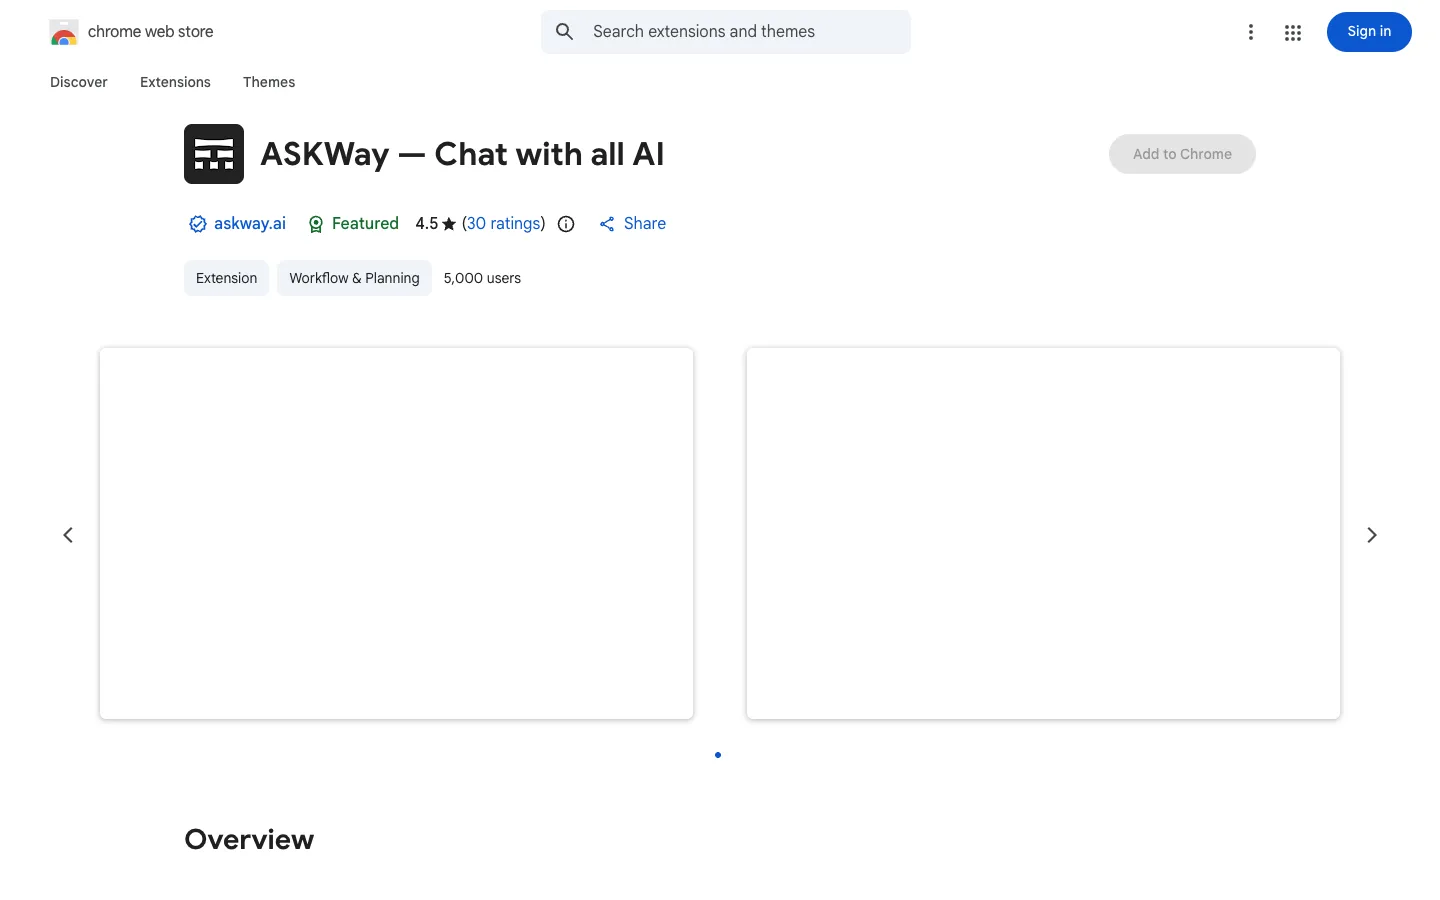The height and width of the screenshot is (900, 1440).
Task: Open the Google apps grid
Action: click(x=1293, y=33)
